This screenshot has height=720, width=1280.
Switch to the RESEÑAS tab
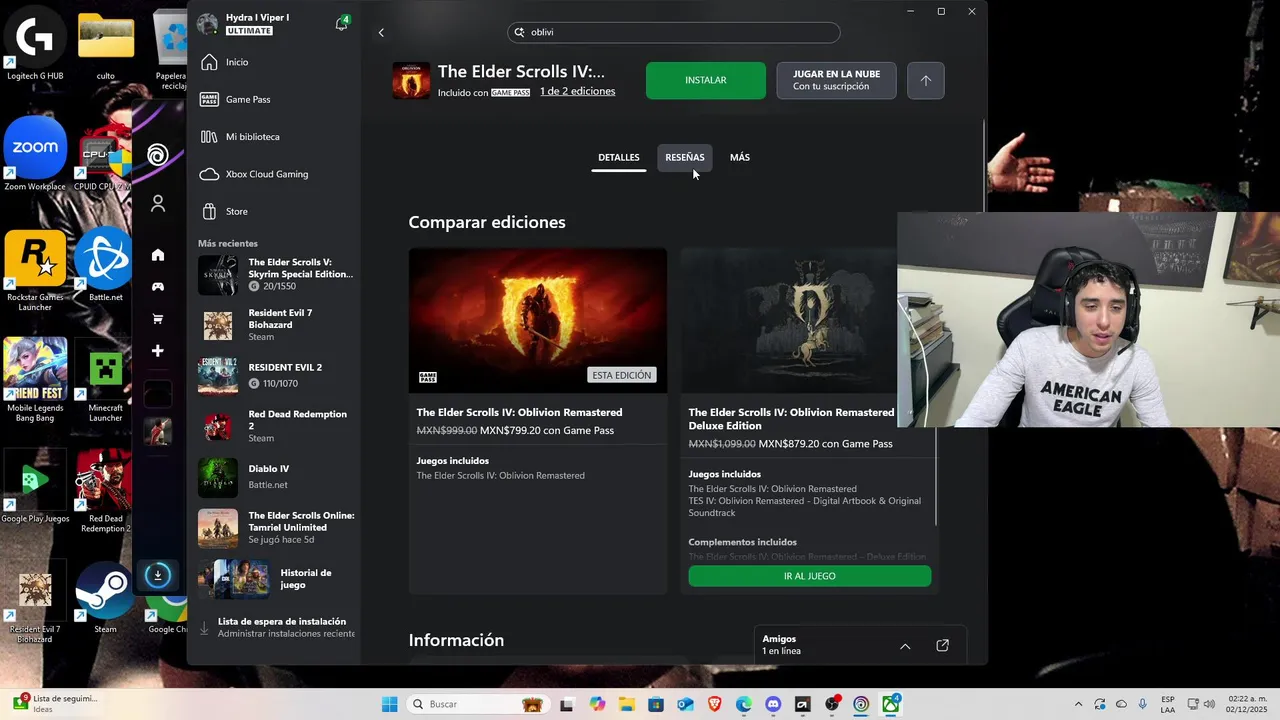(685, 158)
